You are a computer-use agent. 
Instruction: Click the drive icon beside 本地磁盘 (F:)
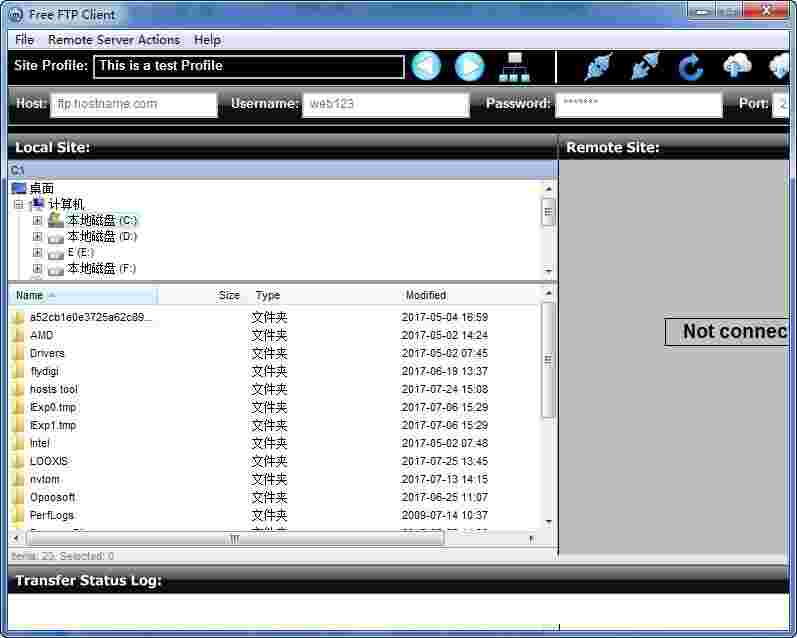[x=55, y=269]
